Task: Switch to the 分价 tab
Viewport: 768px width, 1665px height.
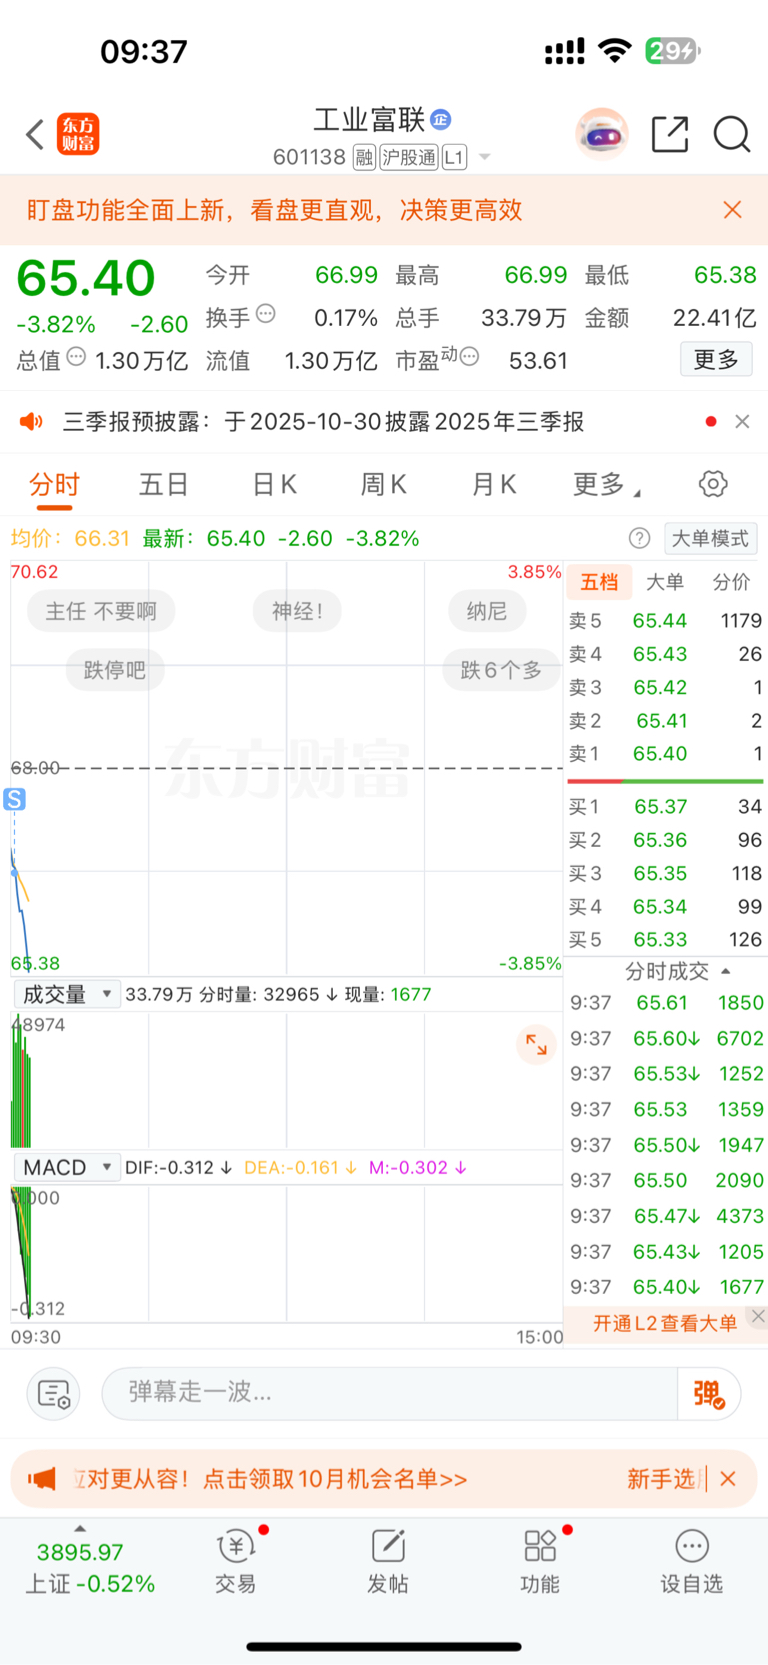Action: [x=732, y=582]
